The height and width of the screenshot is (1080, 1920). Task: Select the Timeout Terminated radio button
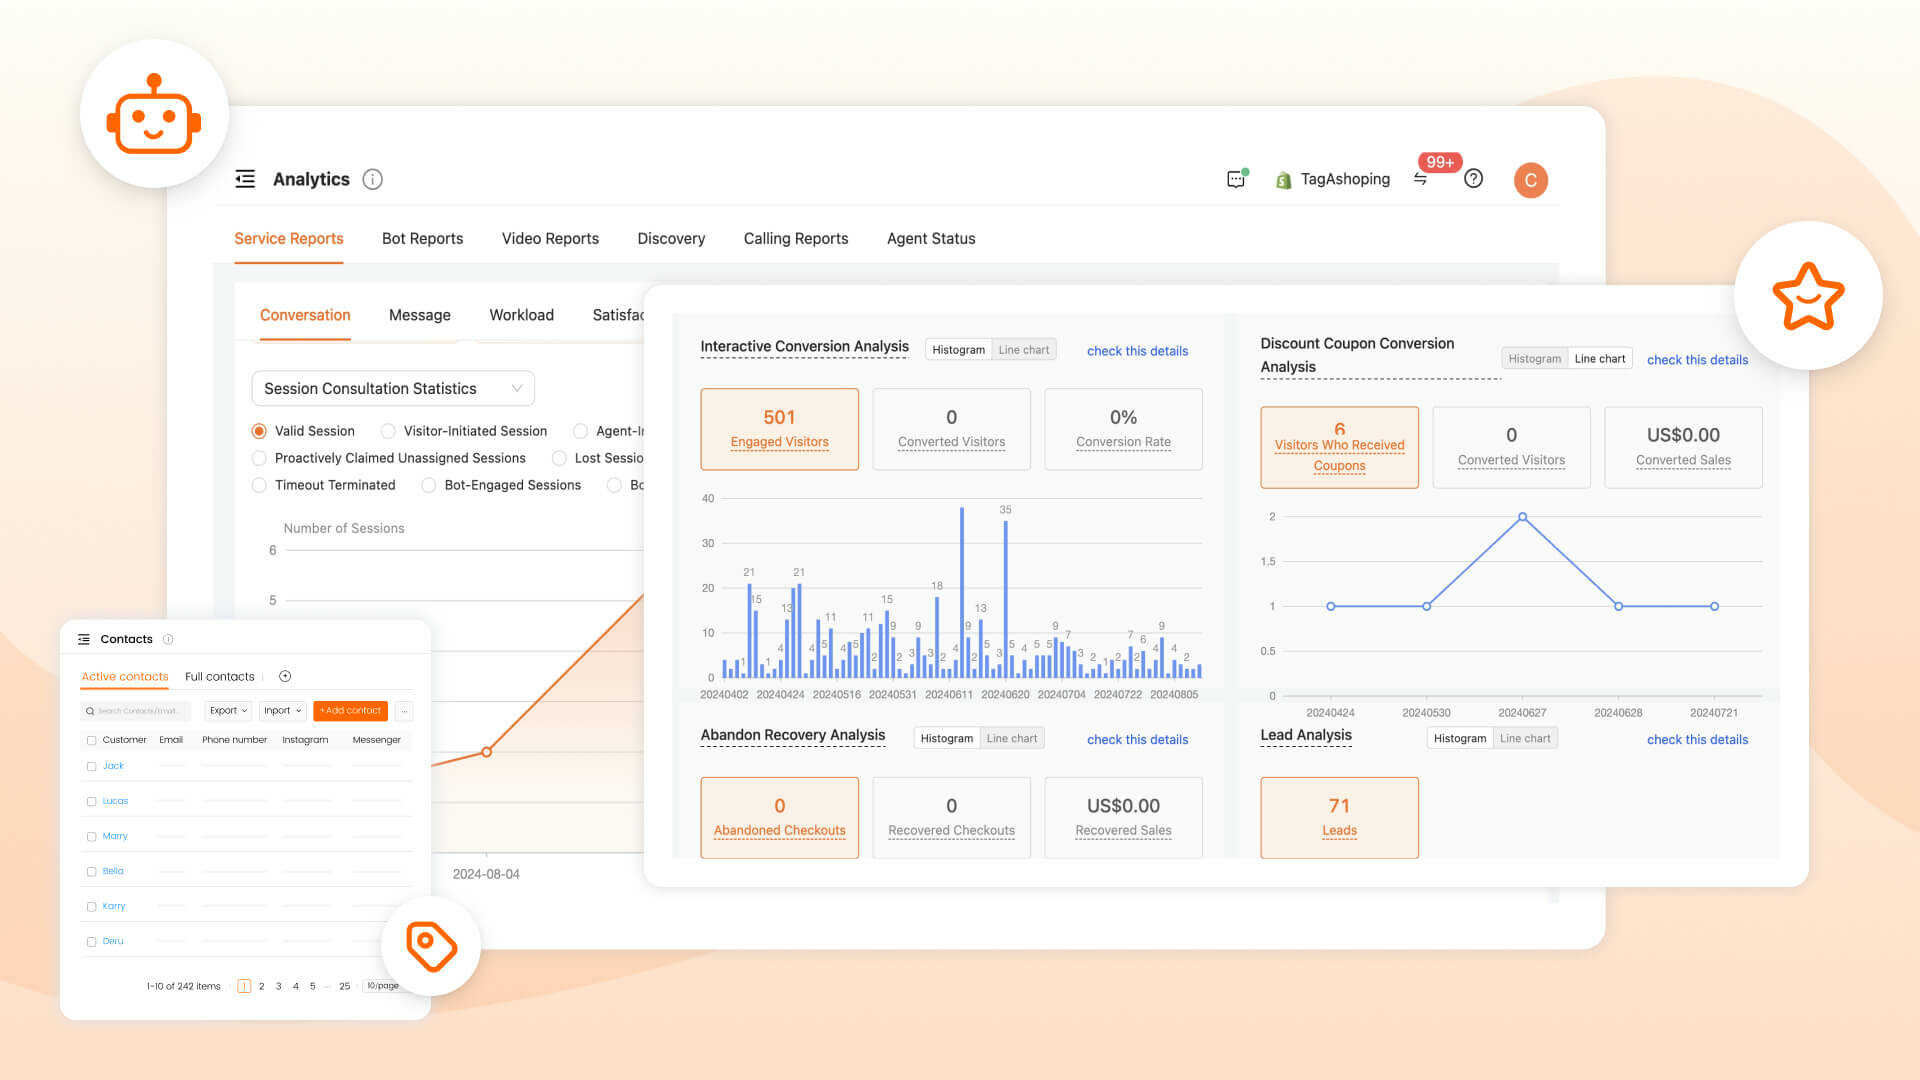point(260,485)
